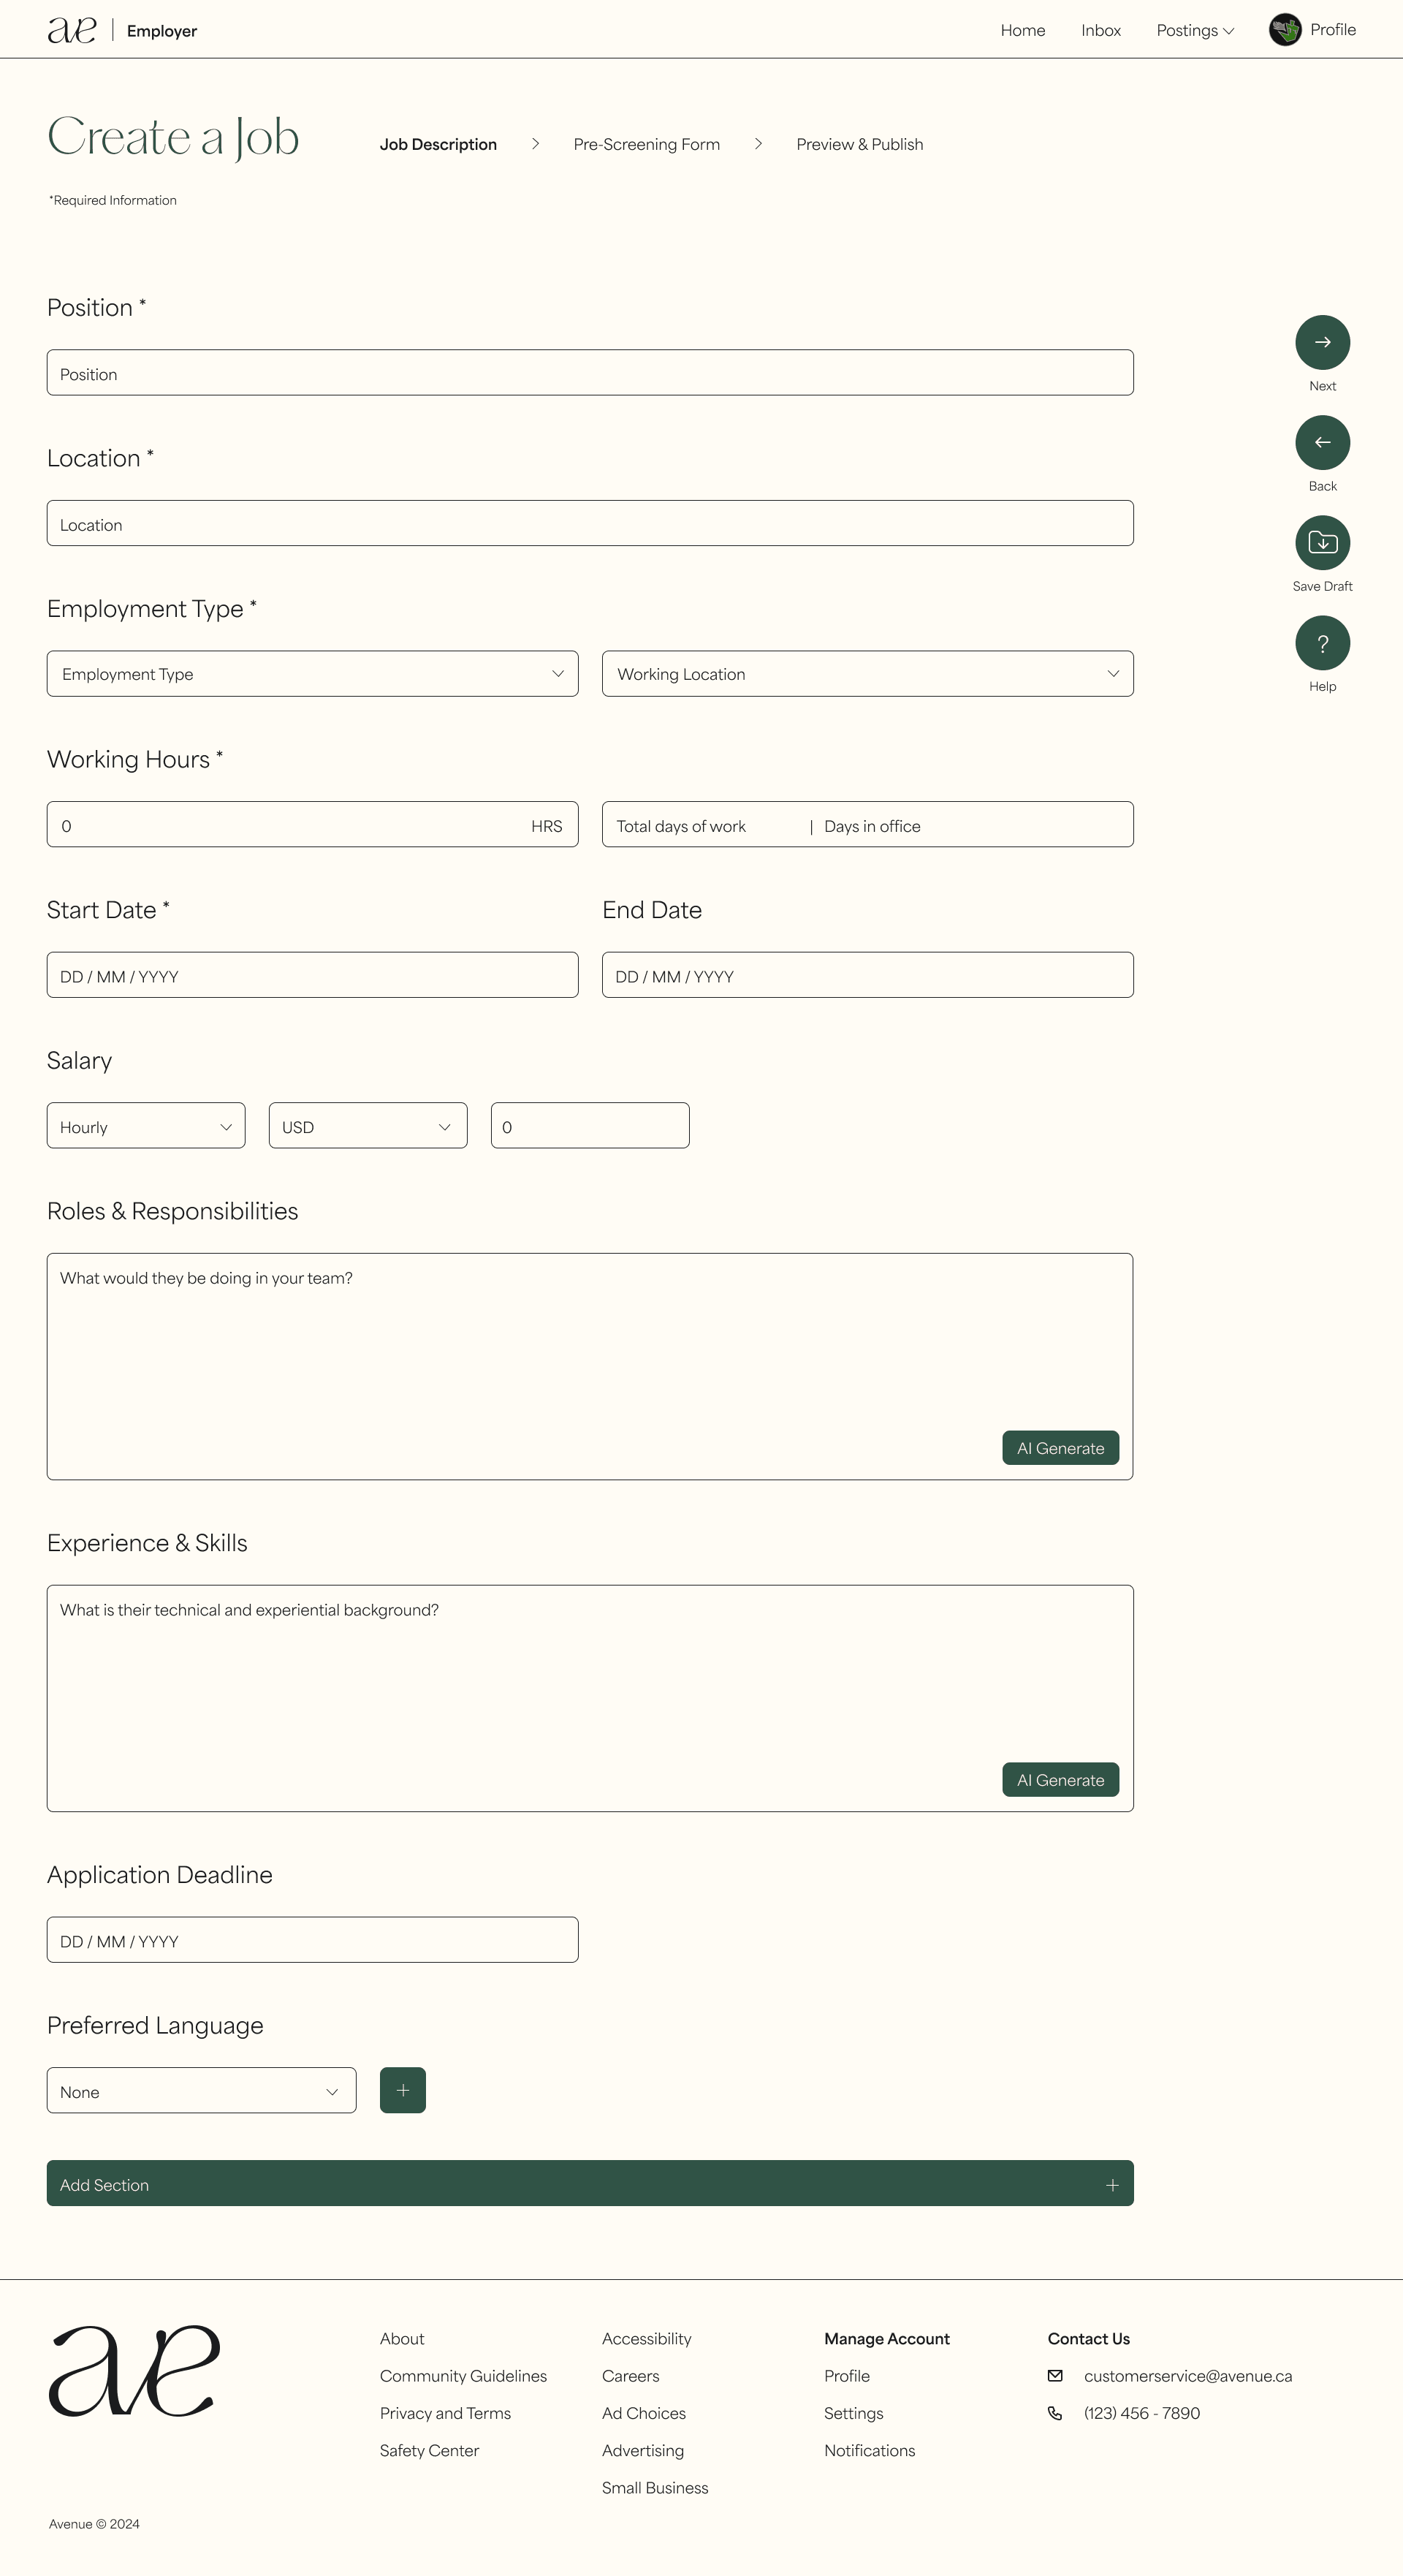This screenshot has width=1403, height=2576.
Task: Open Small Business footer link
Action: [x=654, y=2487]
